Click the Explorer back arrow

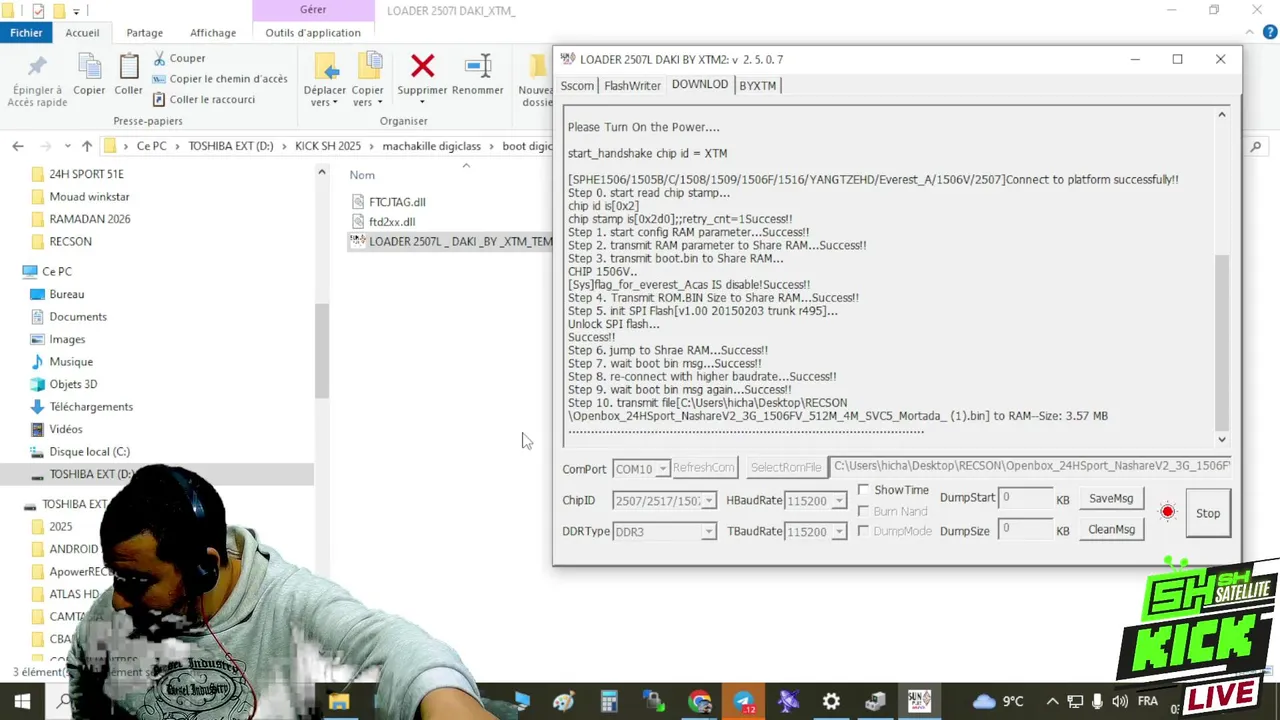[18, 146]
